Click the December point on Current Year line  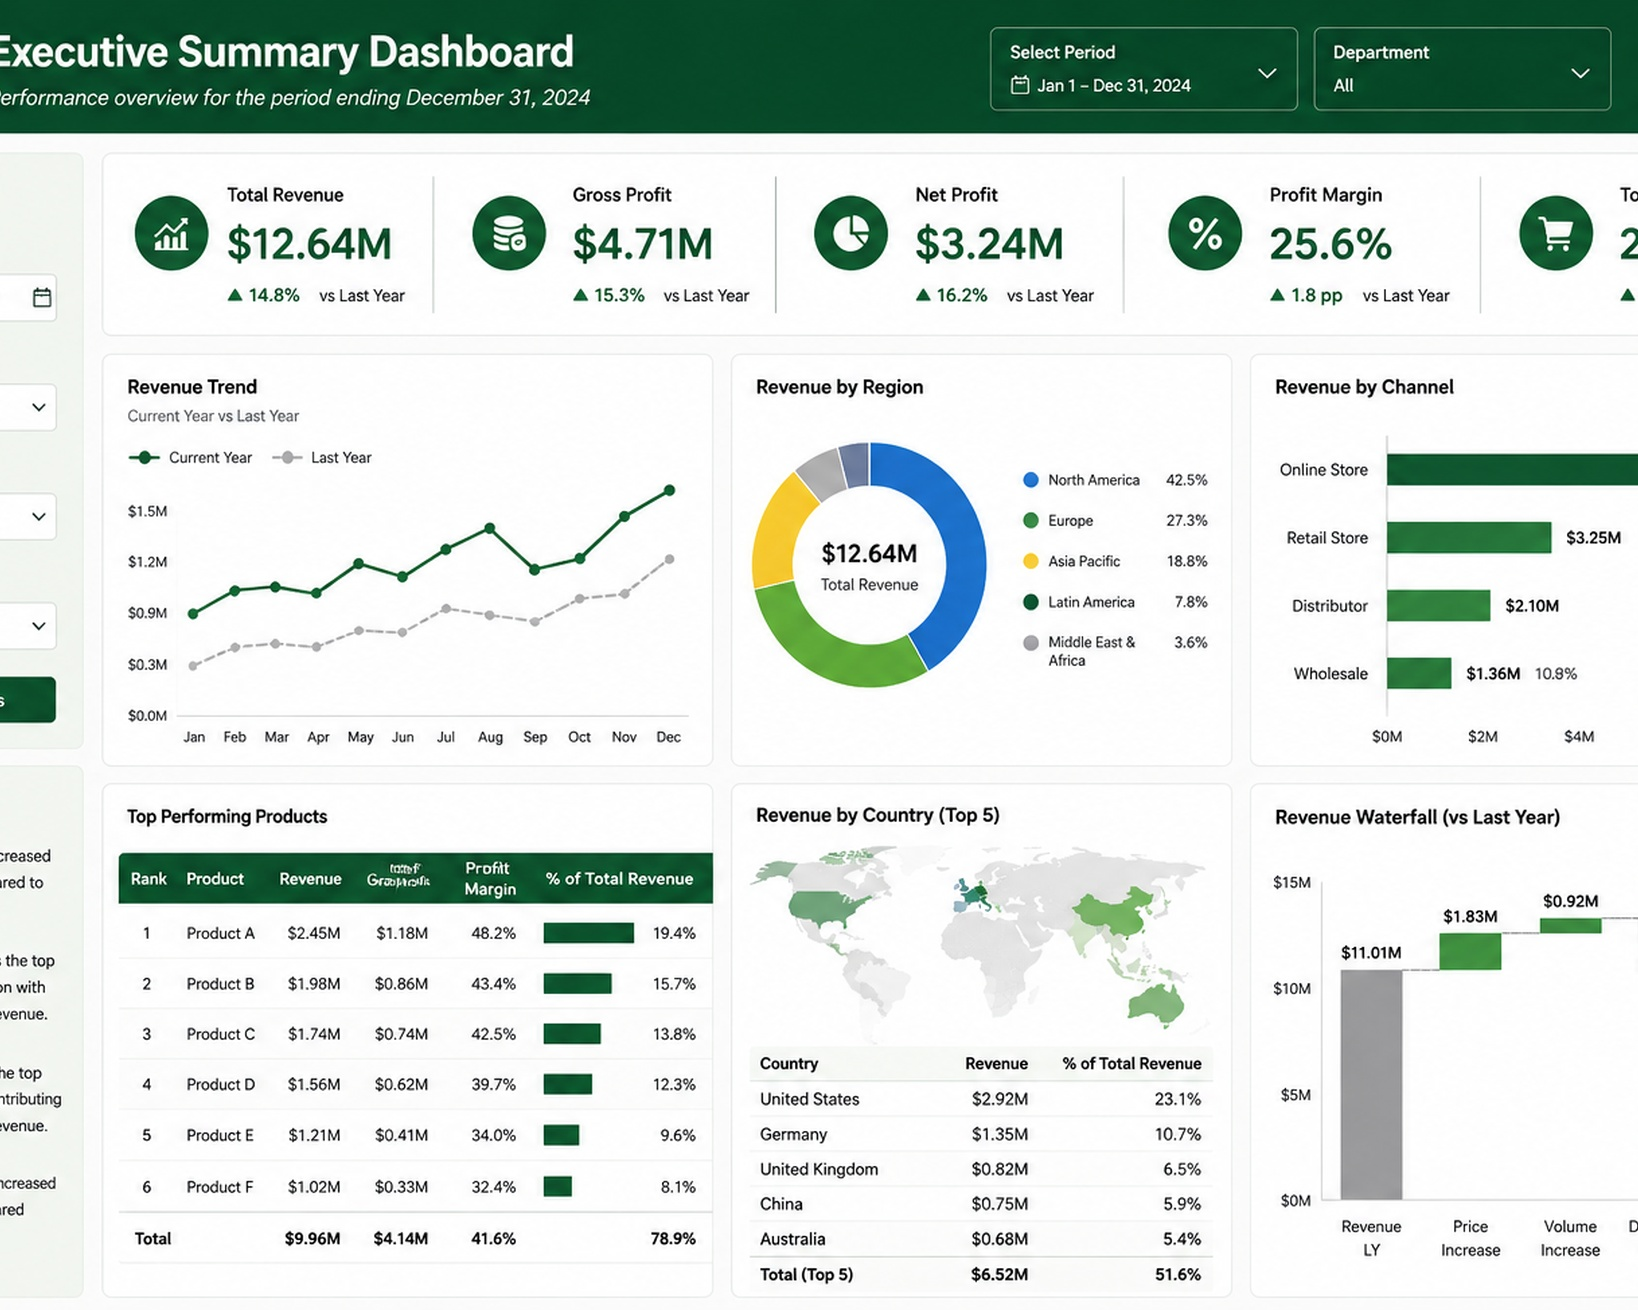(x=670, y=490)
